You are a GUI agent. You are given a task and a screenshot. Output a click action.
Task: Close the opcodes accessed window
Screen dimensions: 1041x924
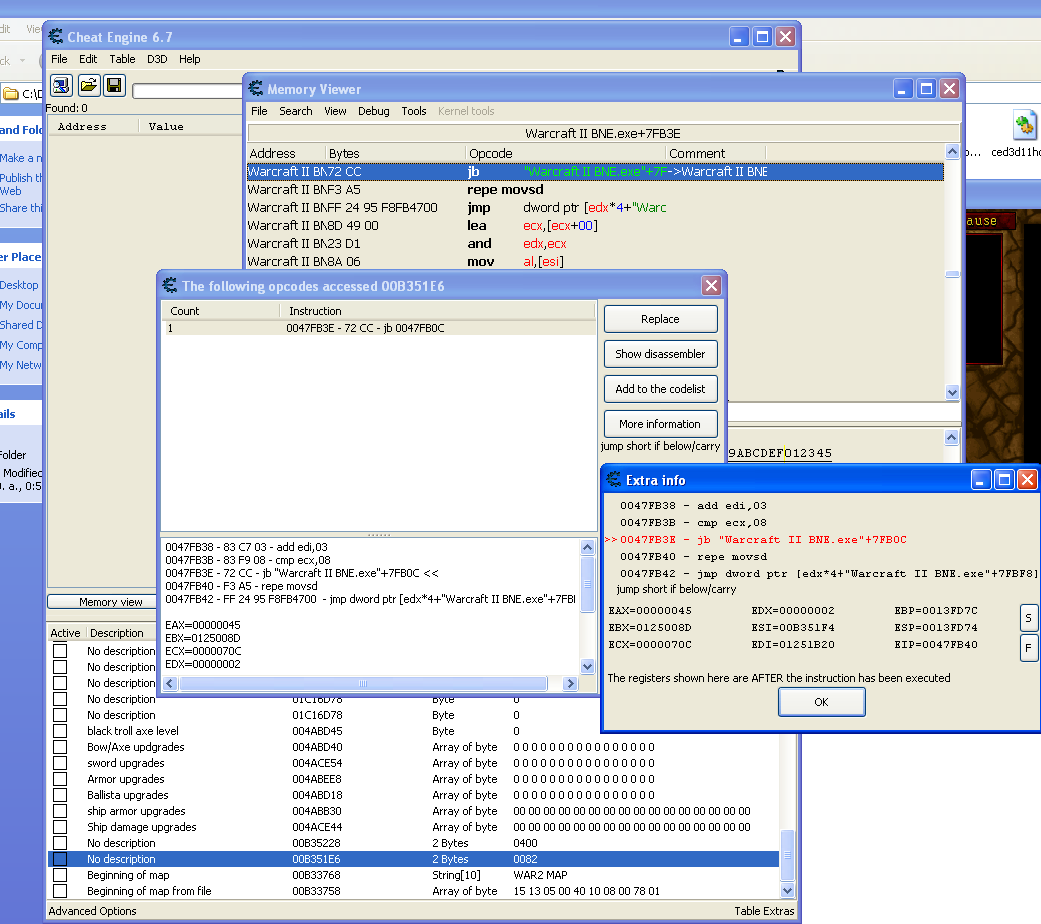pyautogui.click(x=711, y=286)
